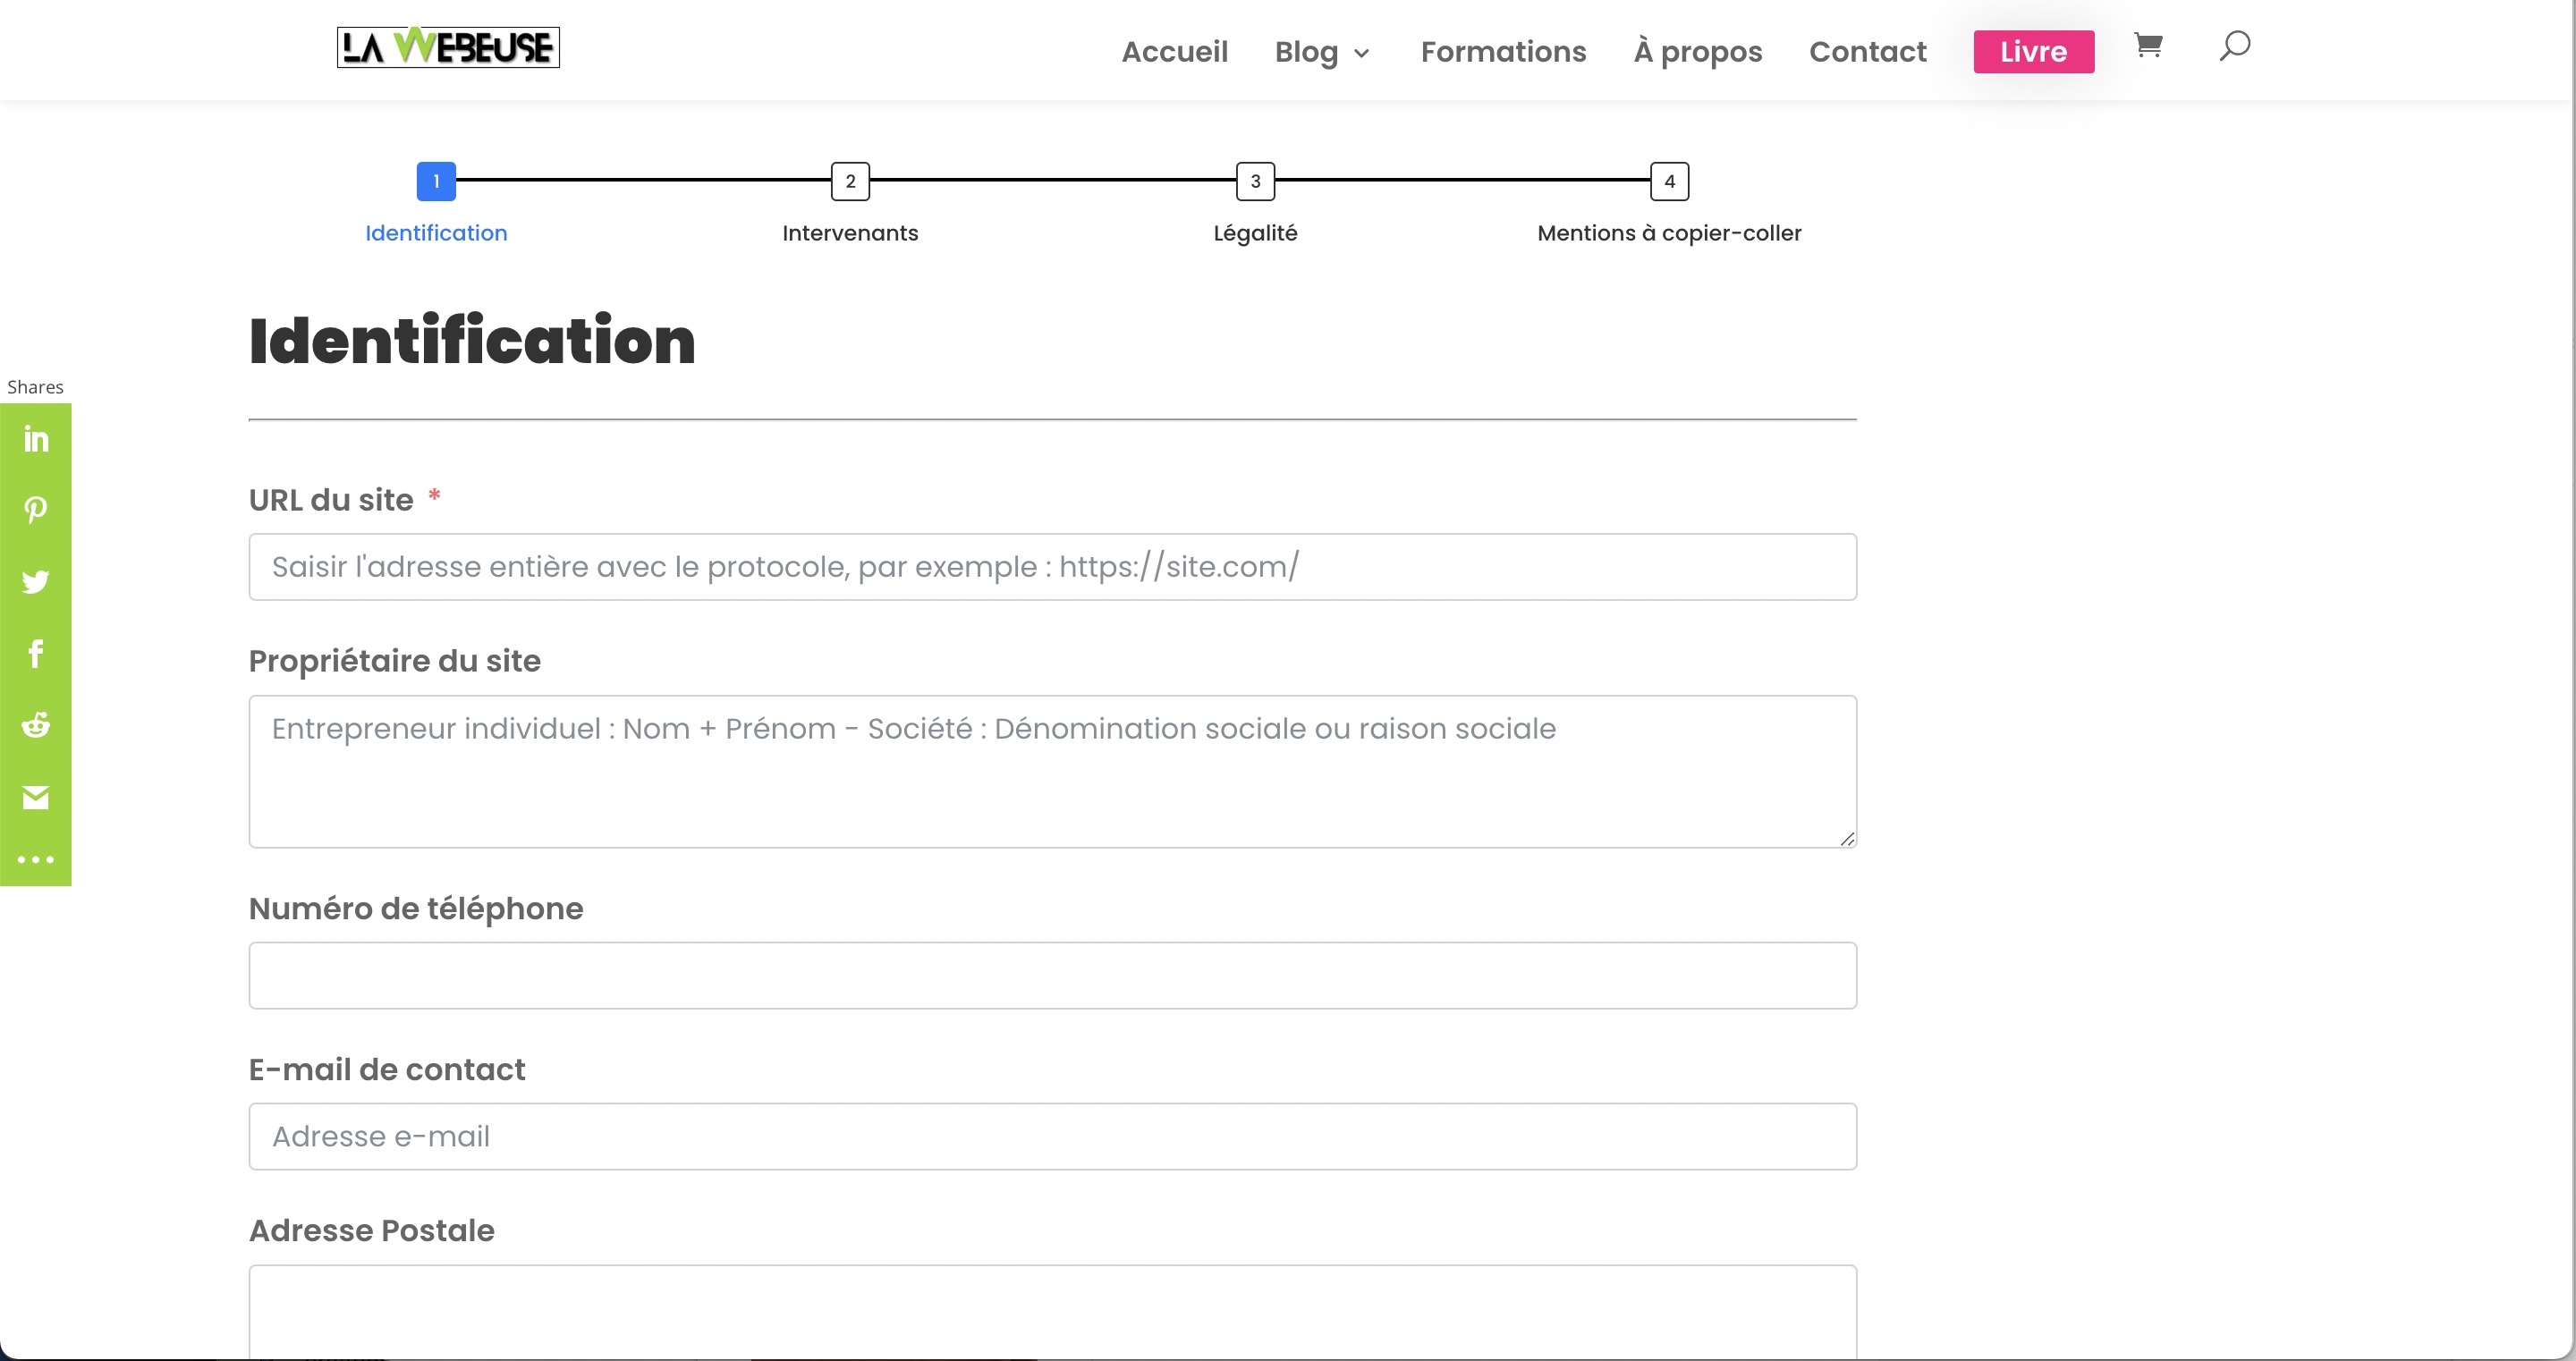Open more share options (three dots)
Viewport: 2576px width, 1361px height.
pos(36,860)
